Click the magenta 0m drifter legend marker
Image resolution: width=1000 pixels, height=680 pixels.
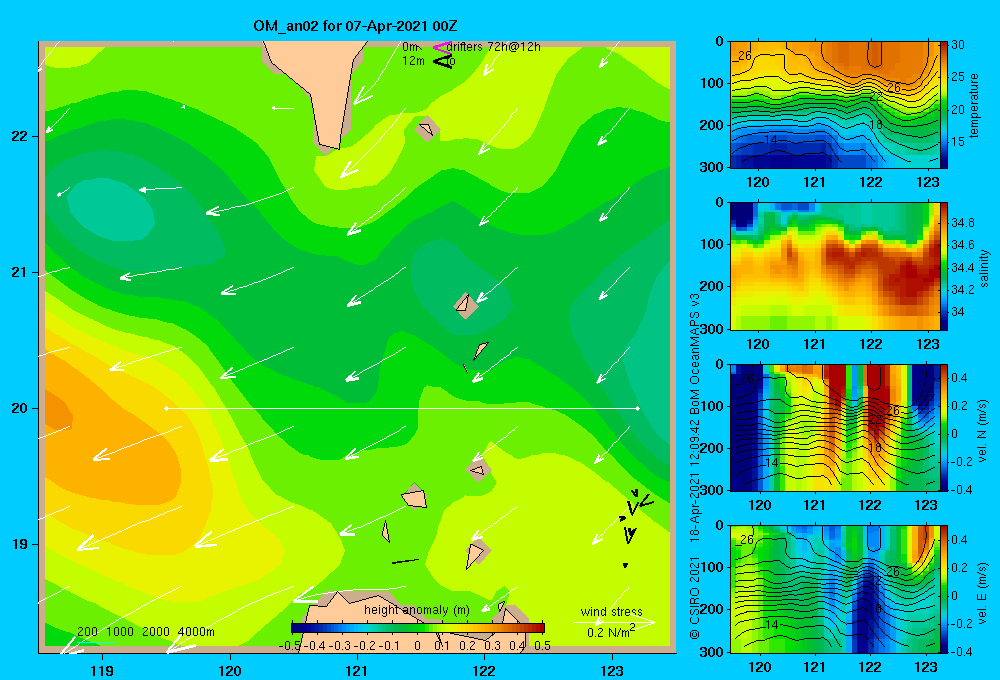(442, 47)
